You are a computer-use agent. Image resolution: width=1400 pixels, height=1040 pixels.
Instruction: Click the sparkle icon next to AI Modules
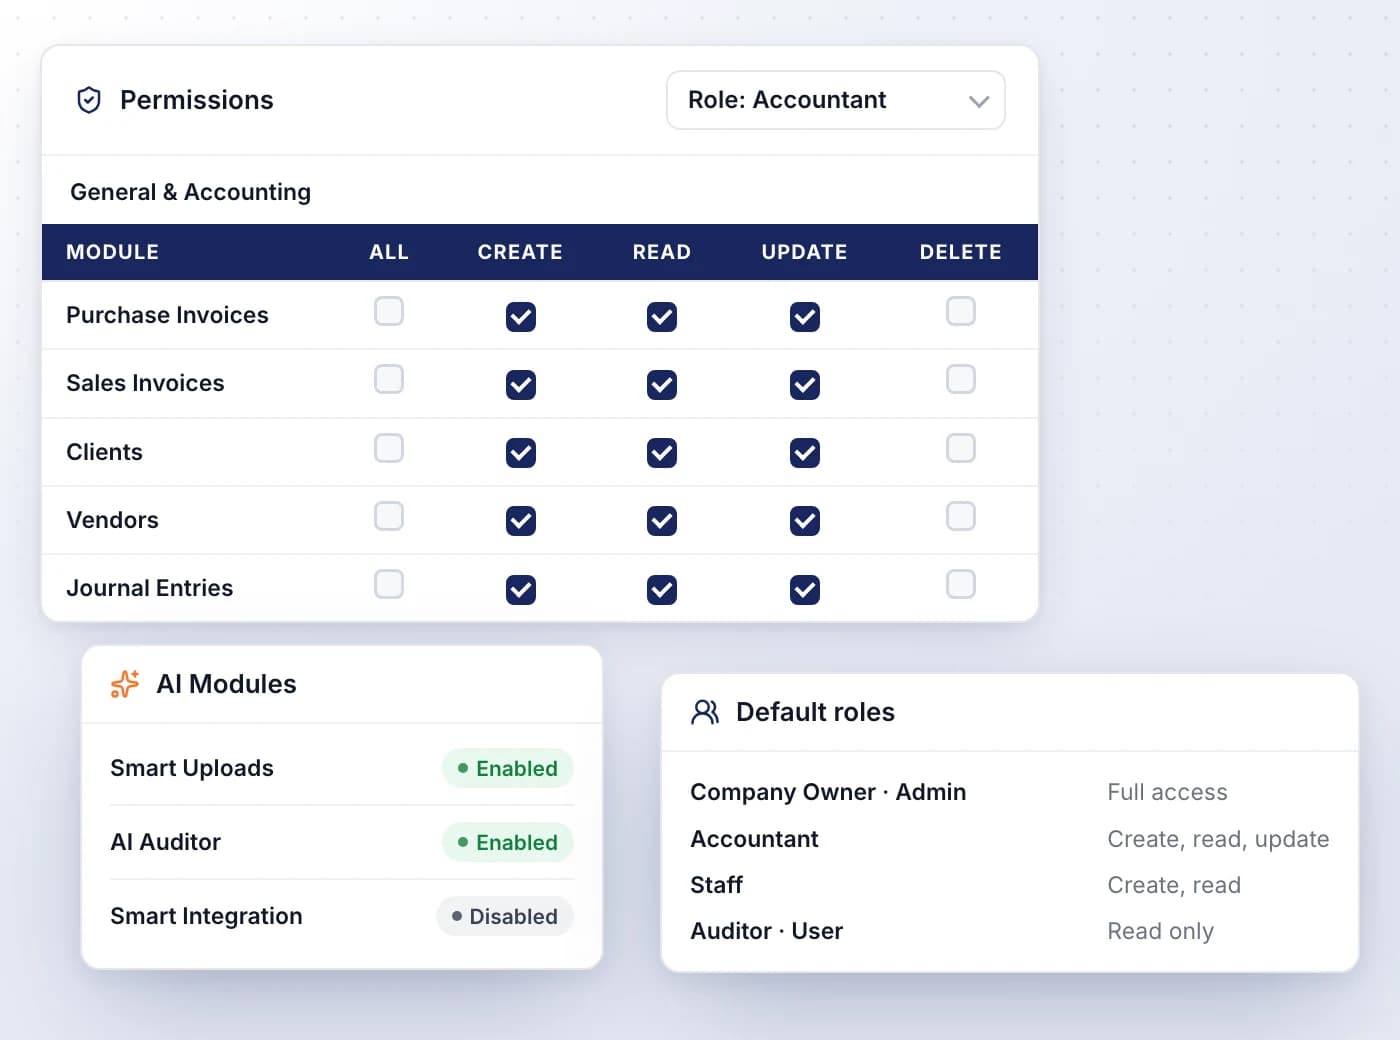(x=125, y=684)
